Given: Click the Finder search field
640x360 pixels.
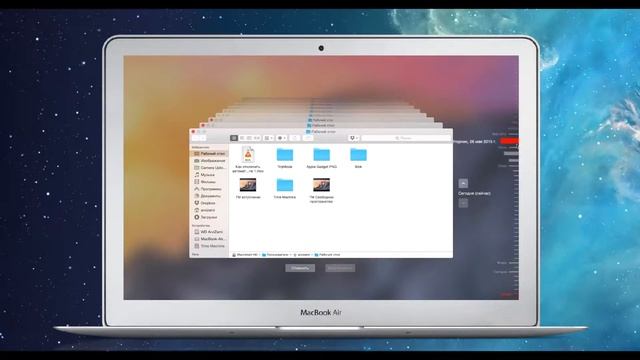Looking at the screenshot, I should (x=406, y=138).
